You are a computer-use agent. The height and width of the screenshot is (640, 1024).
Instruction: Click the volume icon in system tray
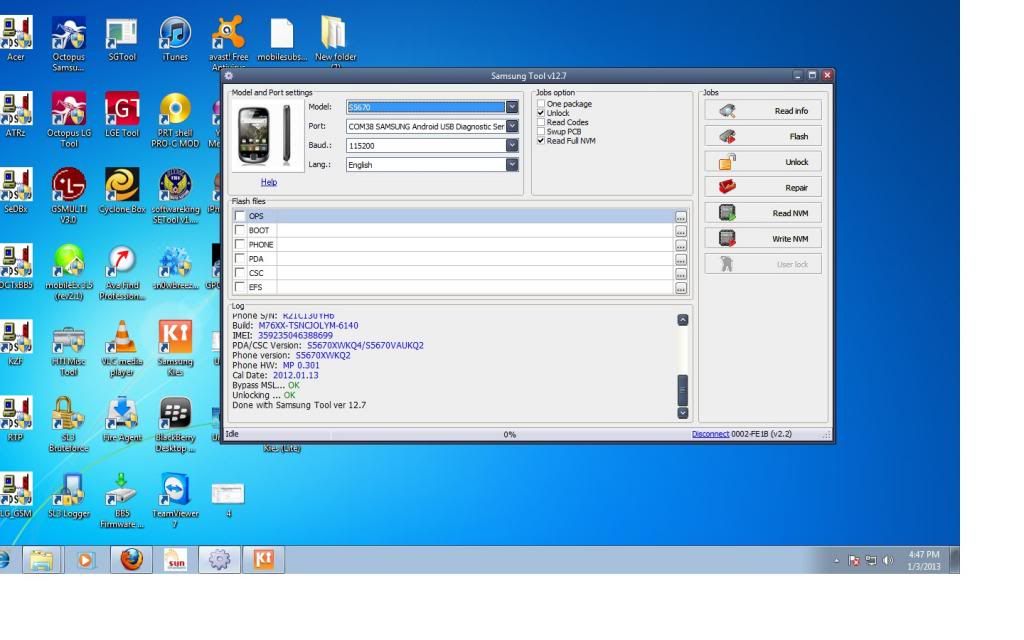[888, 560]
